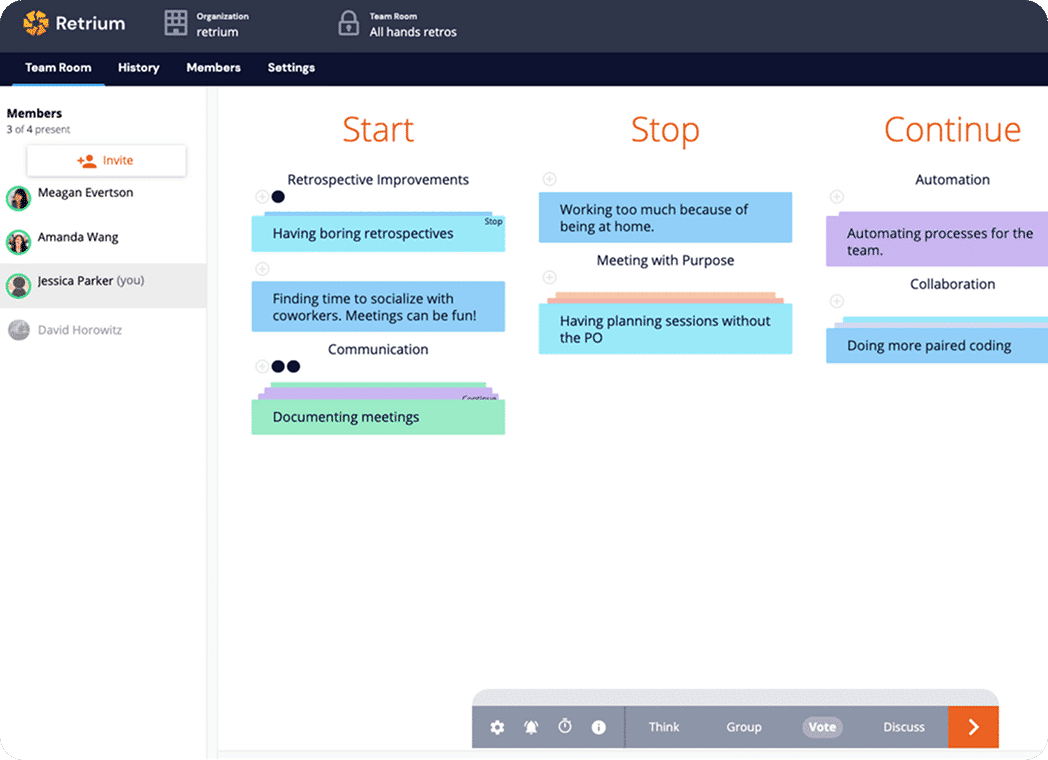Click the Retrium logo icon
Image resolution: width=1048 pixels, height=760 pixels.
coord(36,23)
